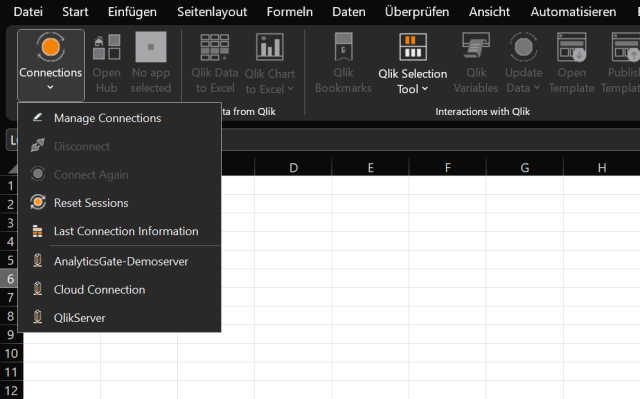Viewport: 640px width, 399px height.
Task: Connect to QlikServer entry
Action: [119, 318]
